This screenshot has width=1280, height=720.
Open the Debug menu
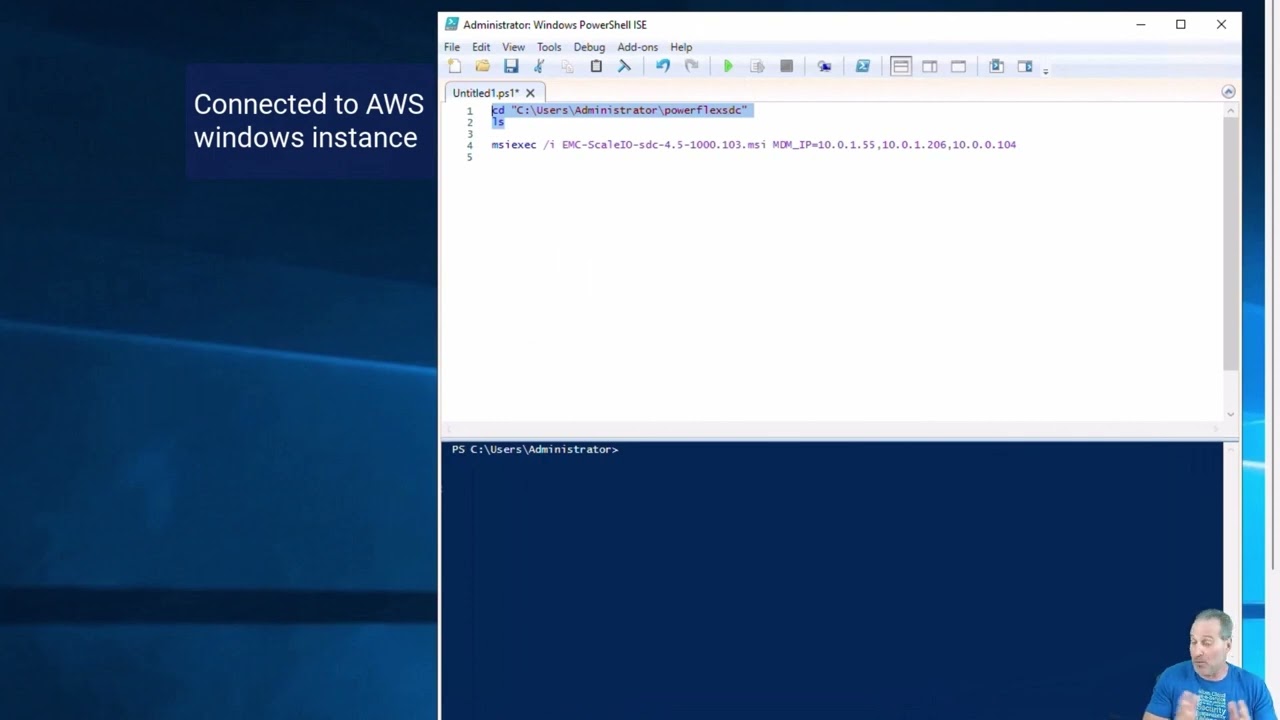click(589, 47)
